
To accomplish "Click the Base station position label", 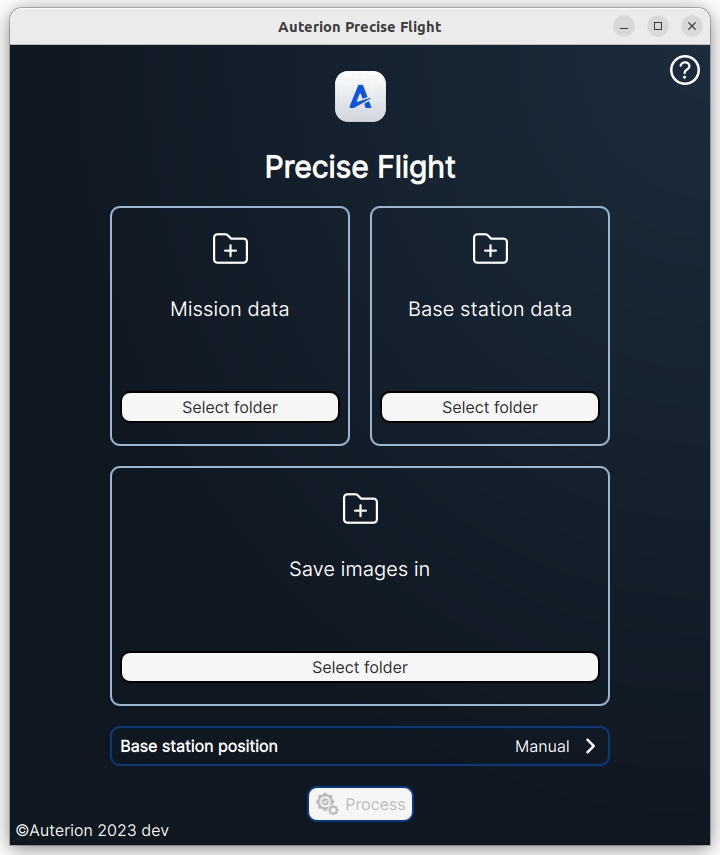I will (199, 746).
